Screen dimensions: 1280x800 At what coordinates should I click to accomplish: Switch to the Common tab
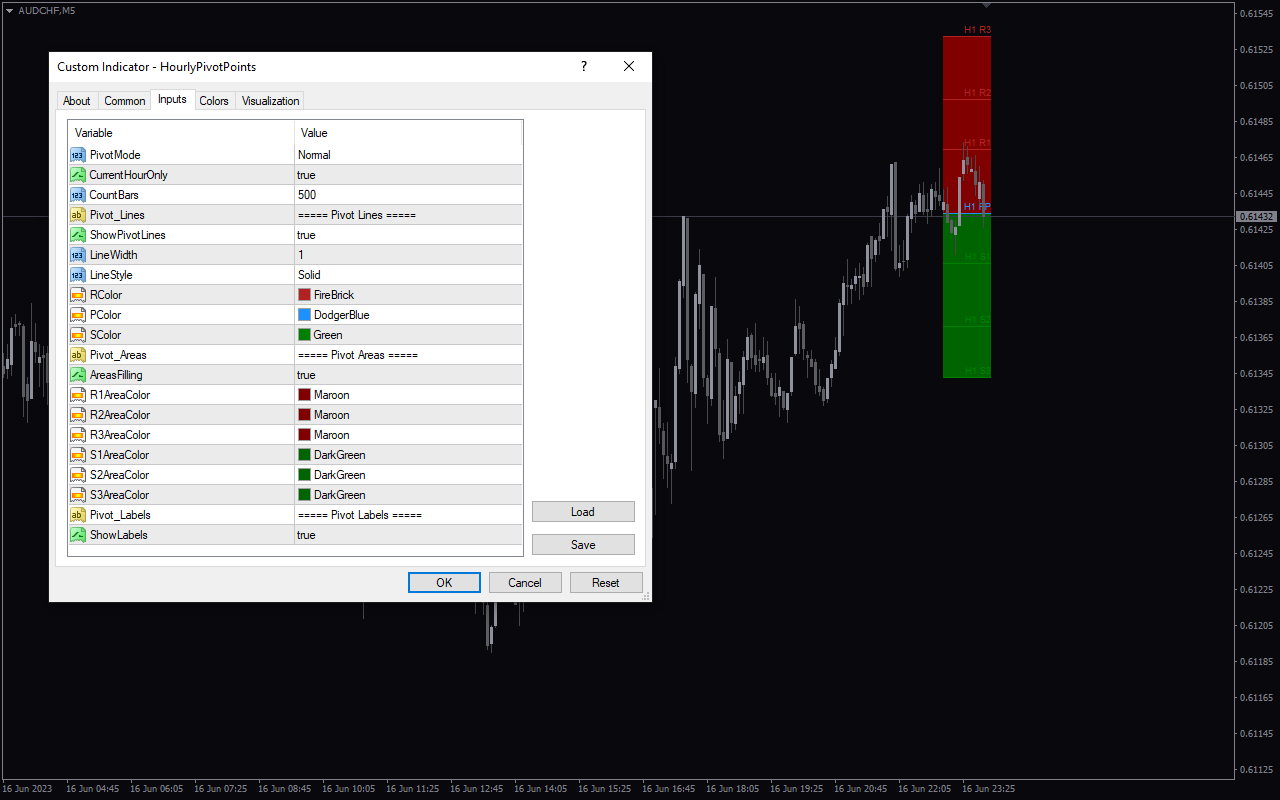[125, 101]
